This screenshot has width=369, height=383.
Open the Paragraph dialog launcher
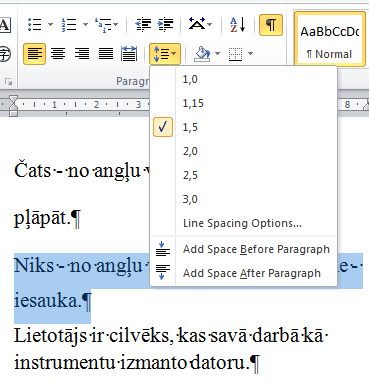click(x=9, y=81)
